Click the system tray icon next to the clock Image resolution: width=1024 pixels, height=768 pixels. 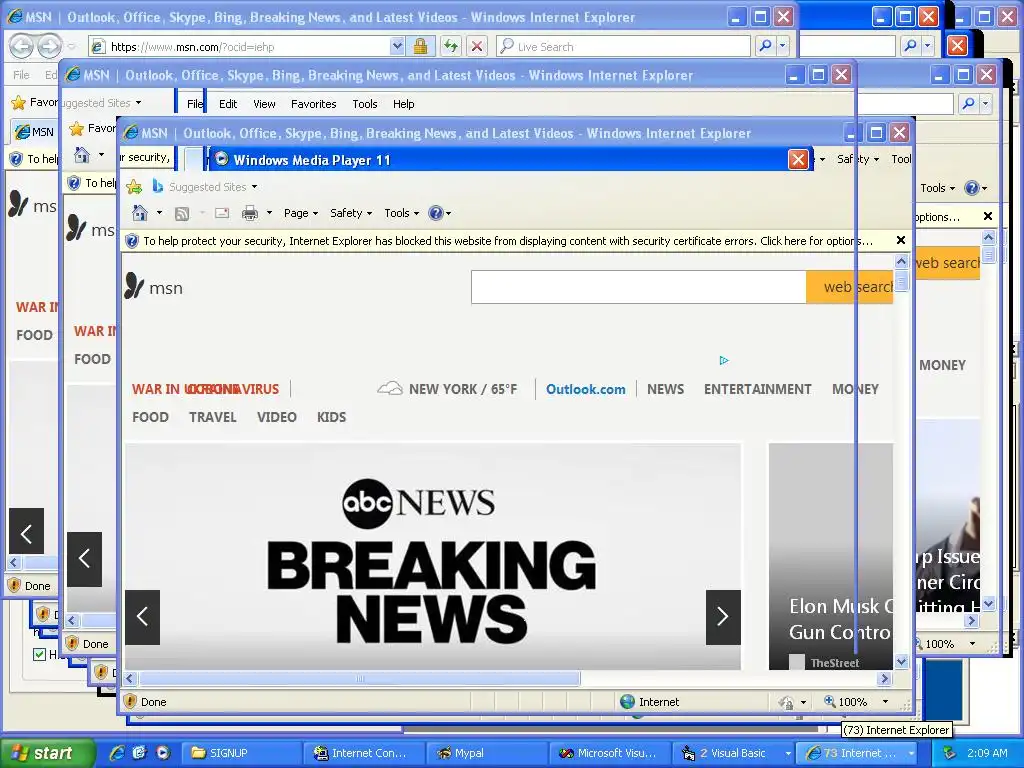click(950, 753)
